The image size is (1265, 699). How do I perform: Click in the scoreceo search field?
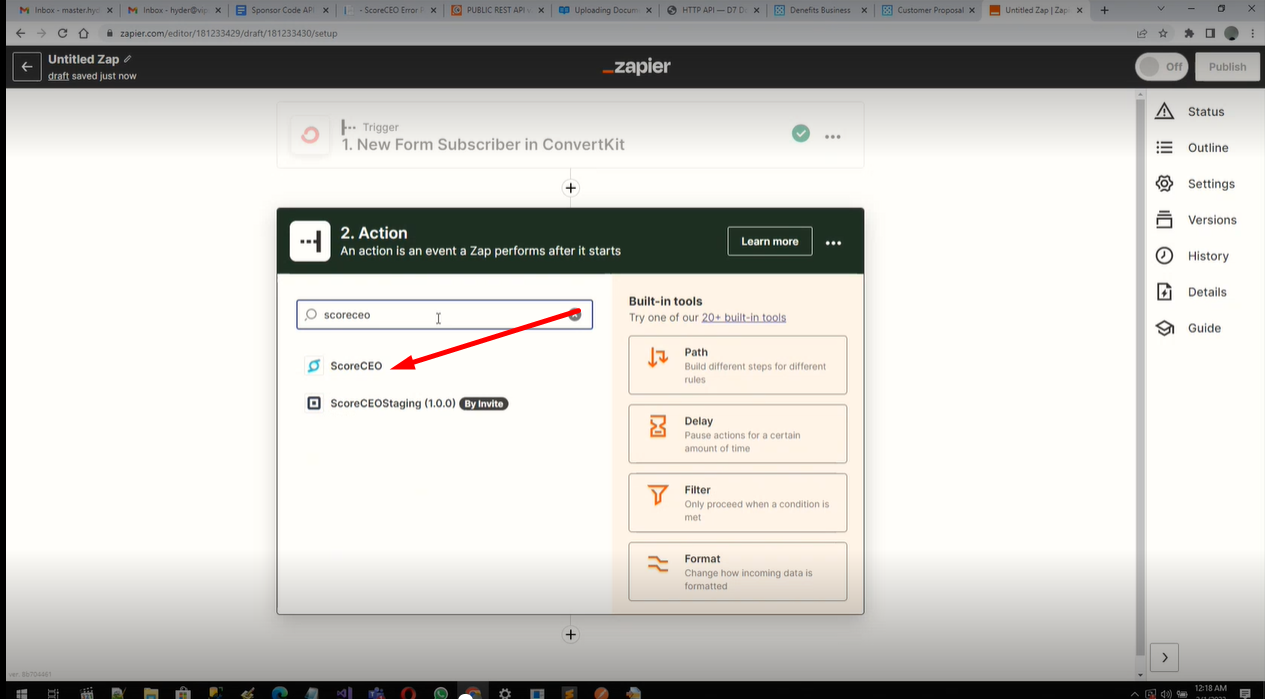tap(444, 314)
